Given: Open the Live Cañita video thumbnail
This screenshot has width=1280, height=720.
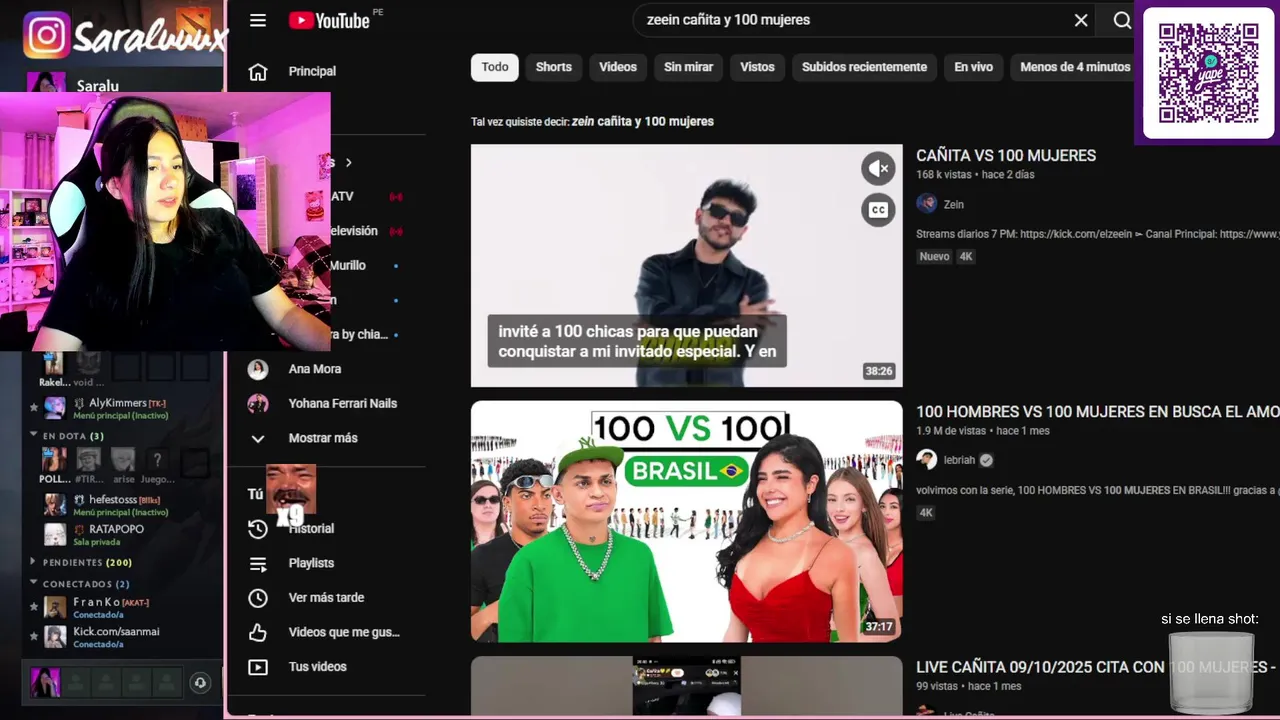Looking at the screenshot, I should coord(686,686).
